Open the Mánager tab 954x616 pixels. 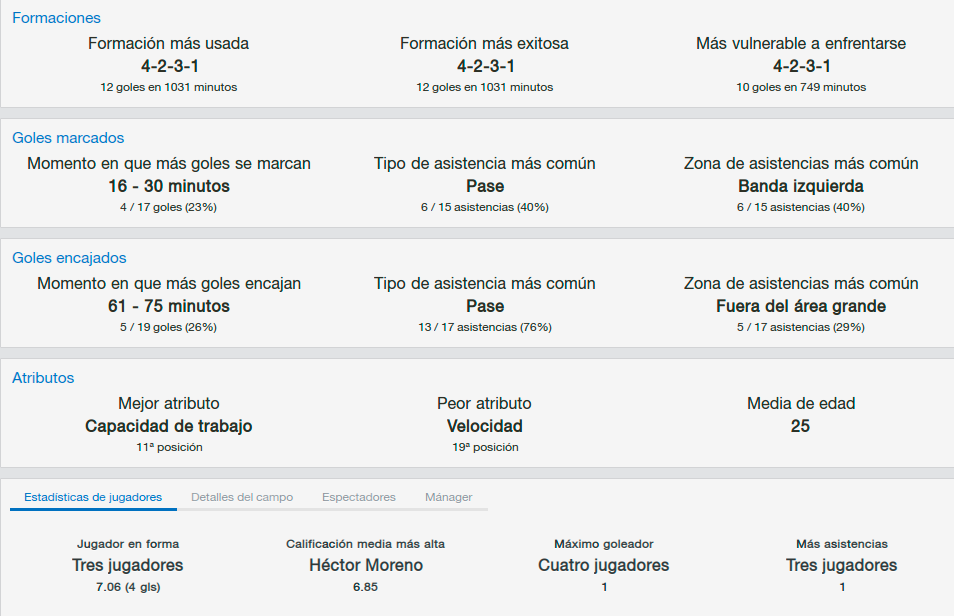tap(448, 497)
